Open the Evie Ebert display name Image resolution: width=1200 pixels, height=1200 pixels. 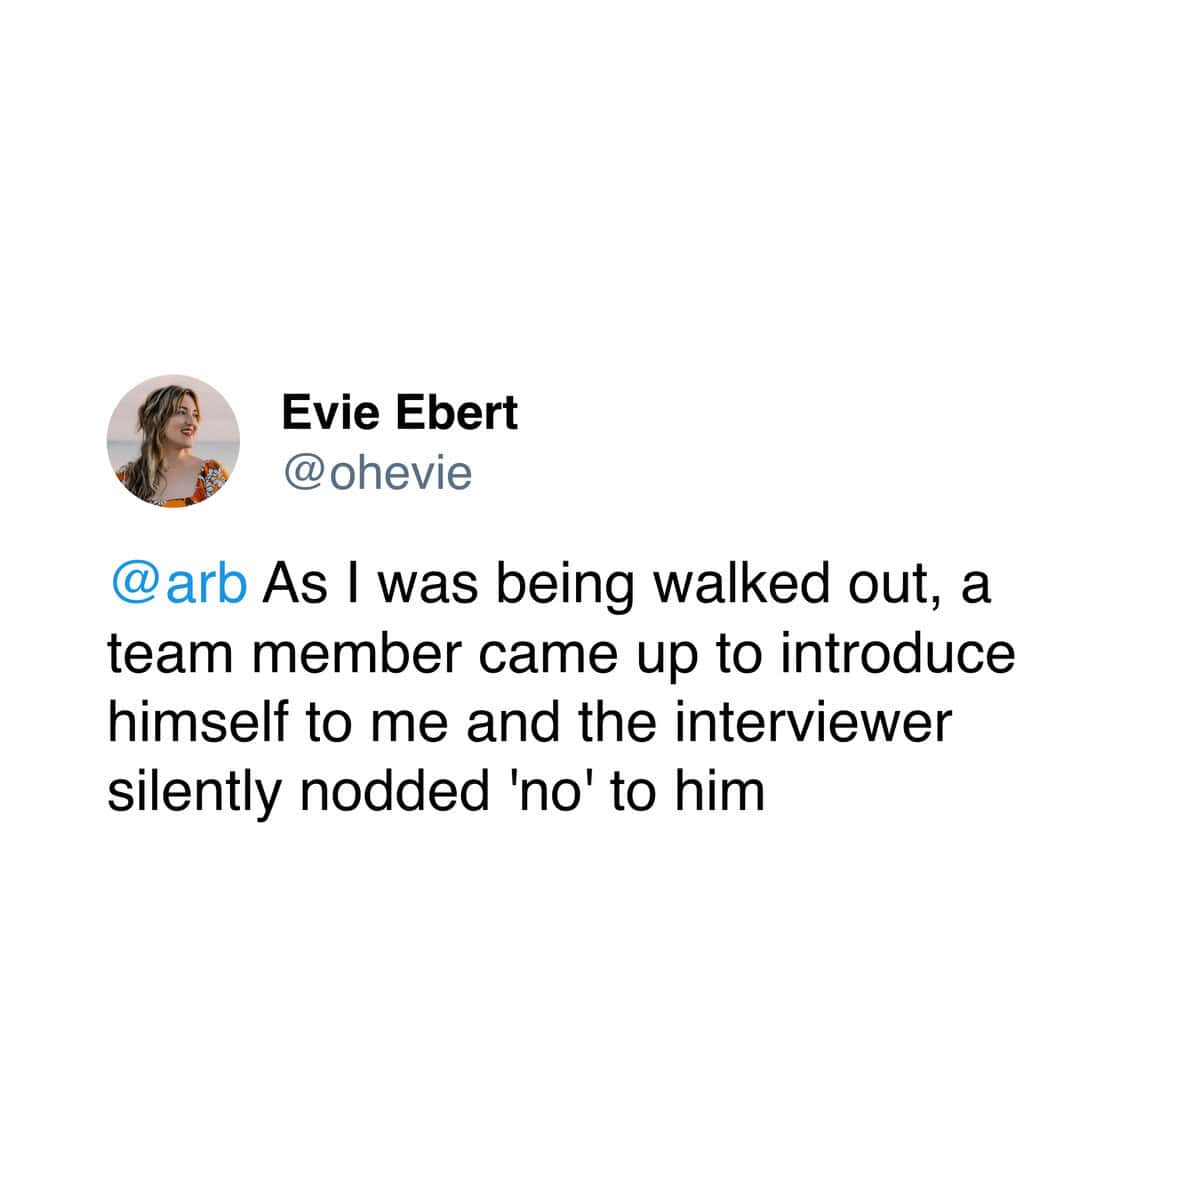tap(400, 413)
